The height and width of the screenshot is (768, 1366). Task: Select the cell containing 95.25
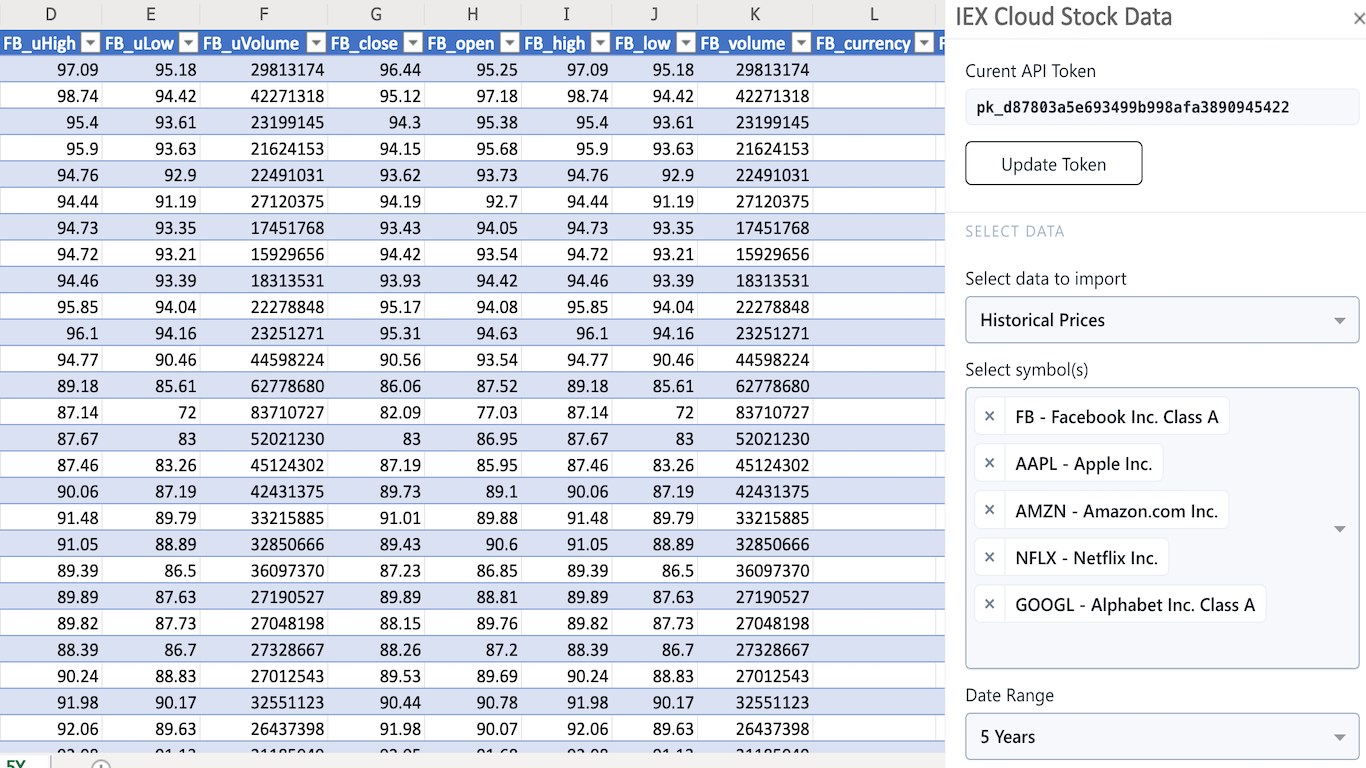pos(472,70)
